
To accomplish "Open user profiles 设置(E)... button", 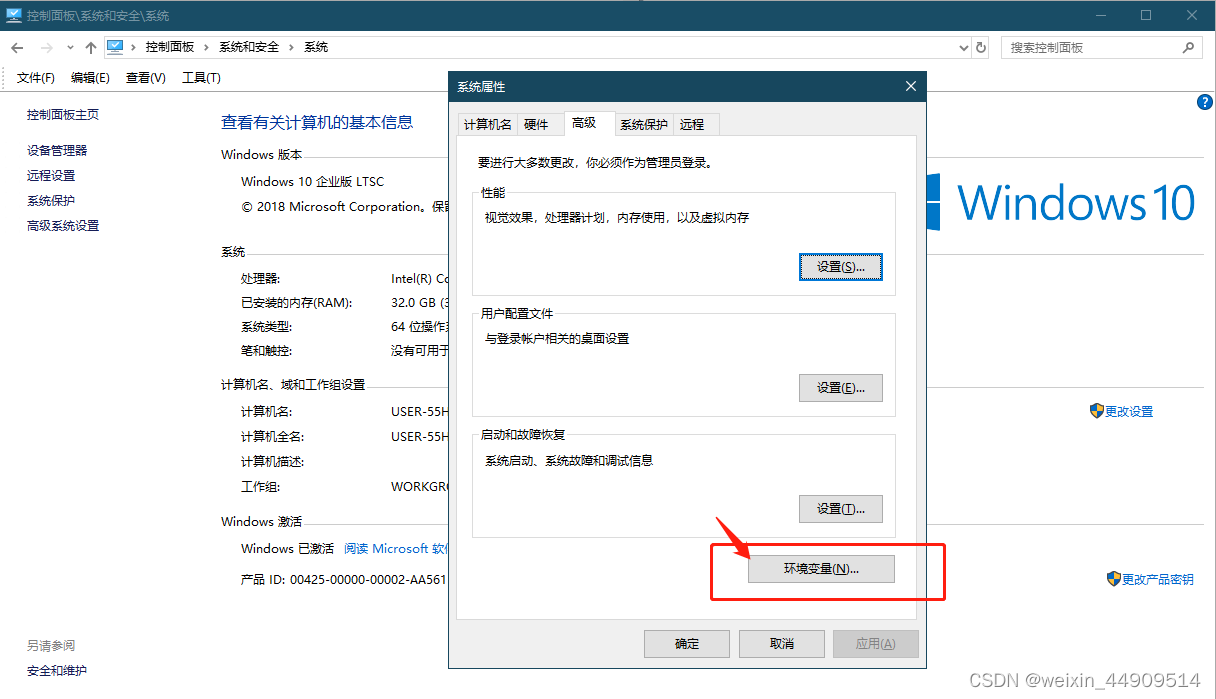I will [841, 388].
